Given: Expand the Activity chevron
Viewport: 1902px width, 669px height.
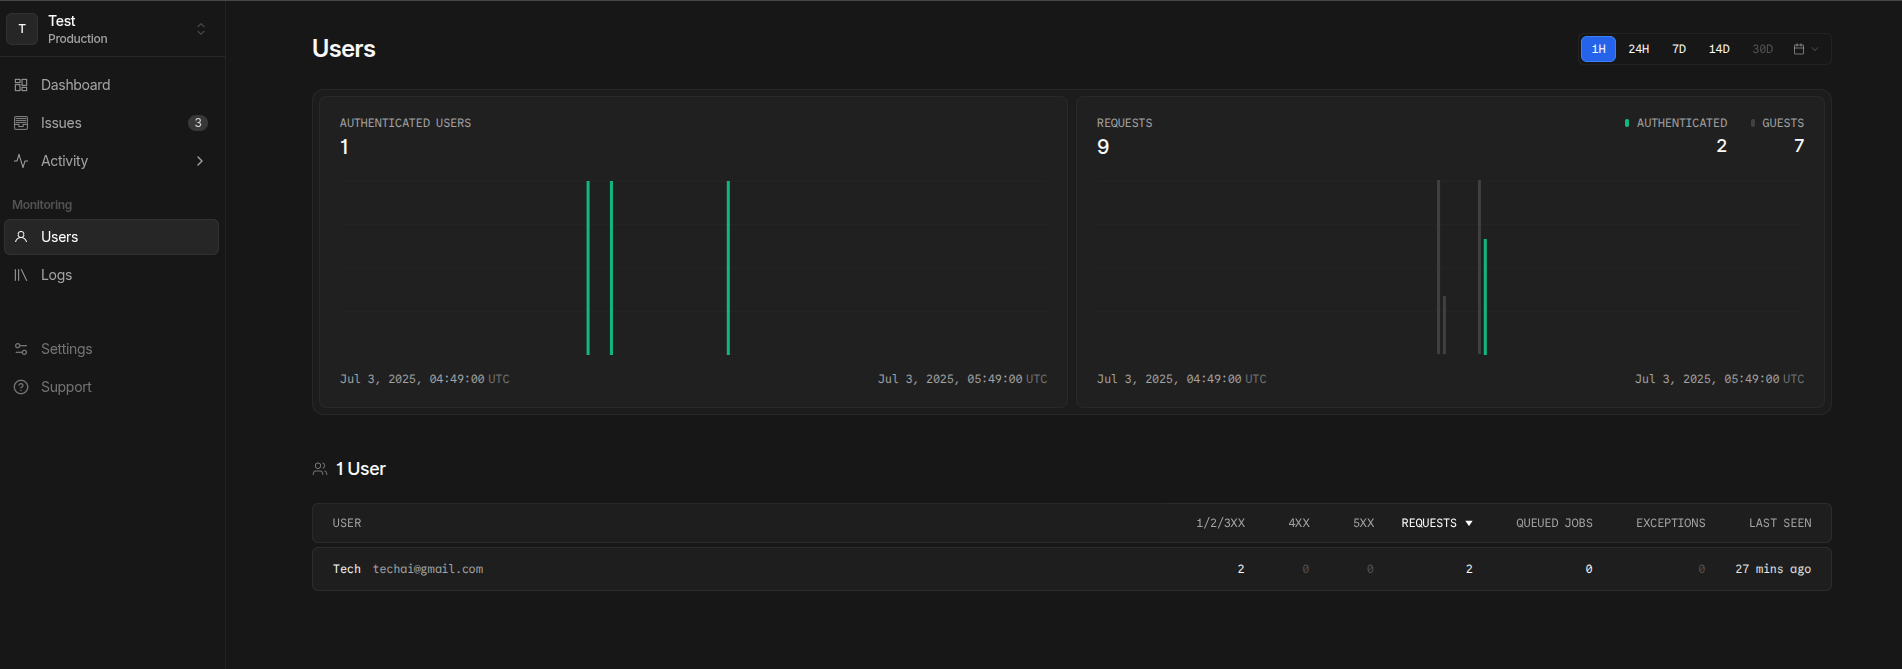Looking at the screenshot, I should pos(200,161).
